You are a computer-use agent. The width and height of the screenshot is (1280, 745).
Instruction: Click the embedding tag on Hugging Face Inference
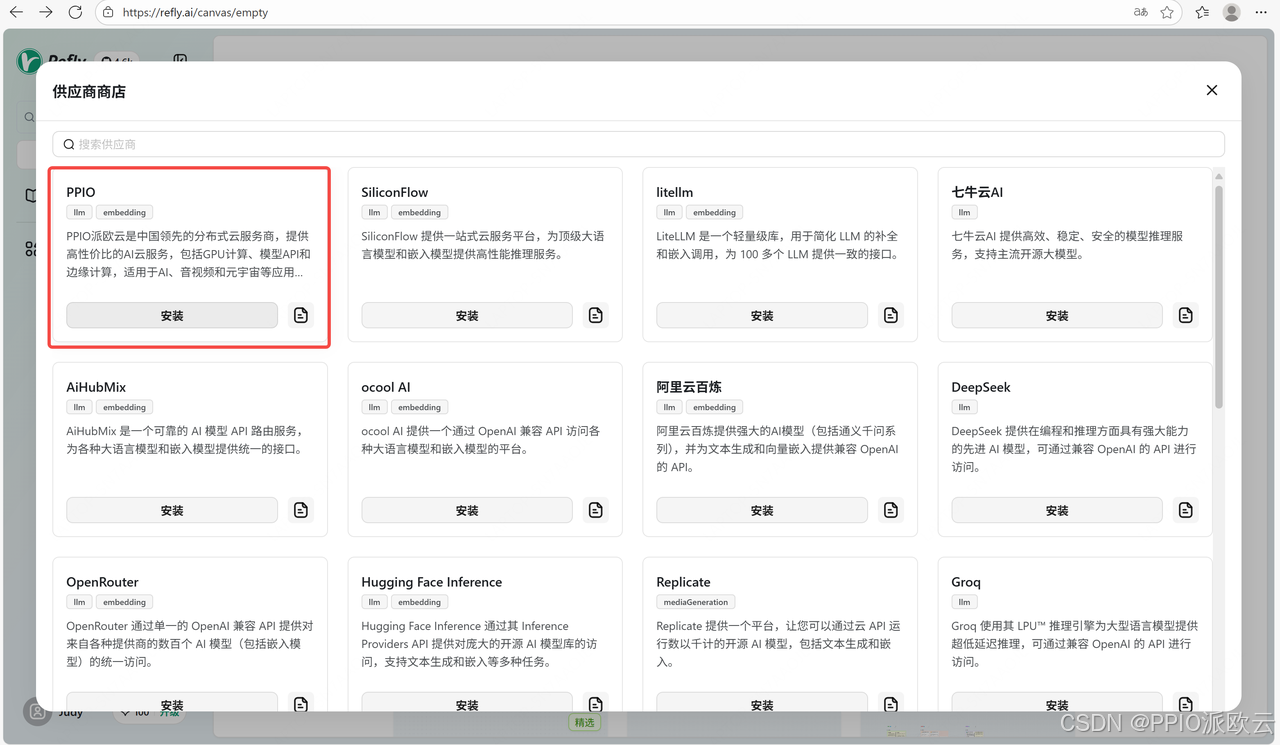point(419,602)
